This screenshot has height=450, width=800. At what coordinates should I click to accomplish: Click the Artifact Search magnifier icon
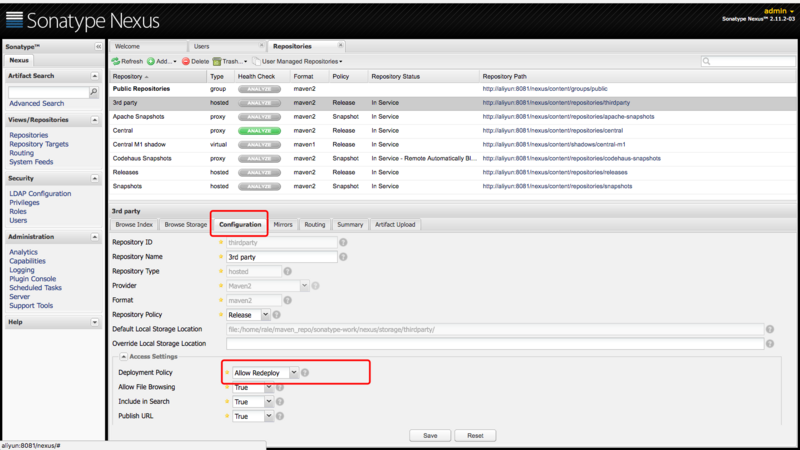95,92
